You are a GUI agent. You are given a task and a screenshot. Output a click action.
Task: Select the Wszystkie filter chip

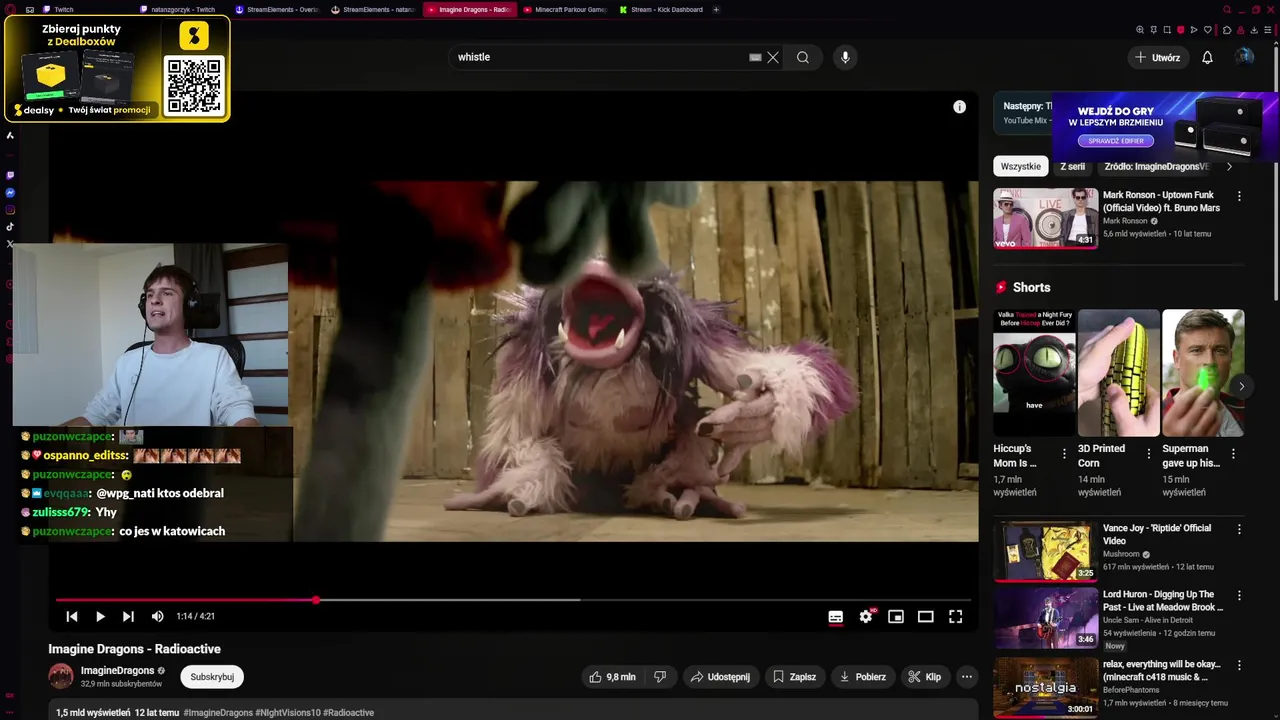pyautogui.click(x=1021, y=166)
